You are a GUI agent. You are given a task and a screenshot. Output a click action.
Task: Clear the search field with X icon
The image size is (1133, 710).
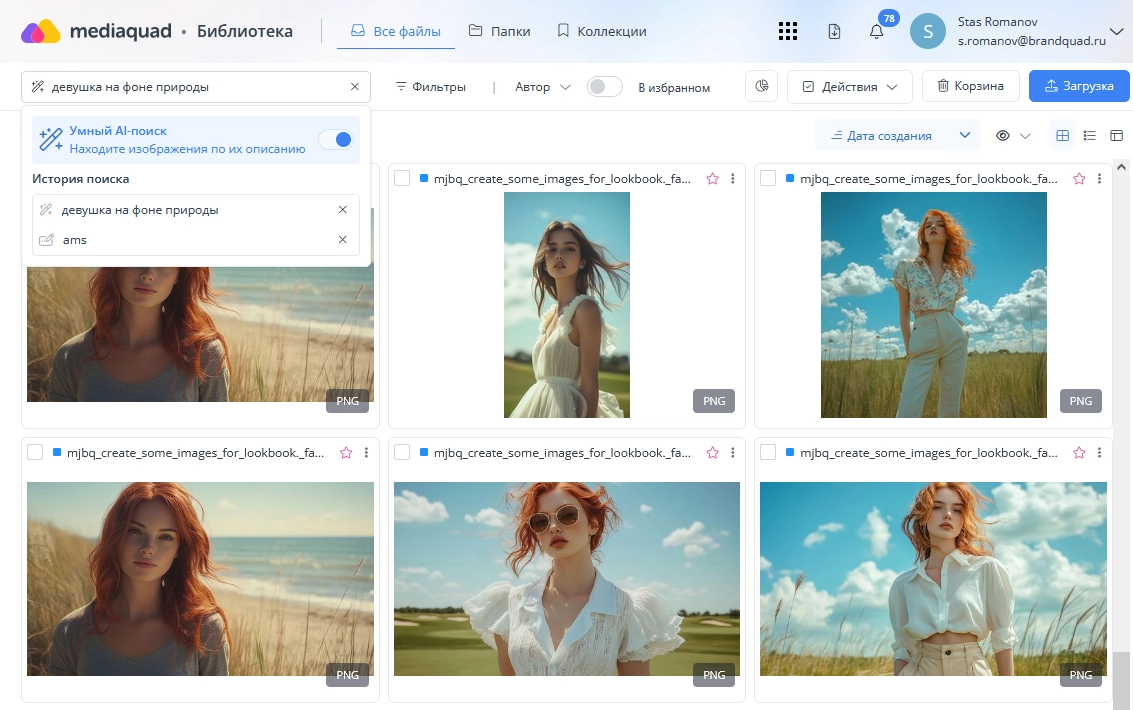354,87
